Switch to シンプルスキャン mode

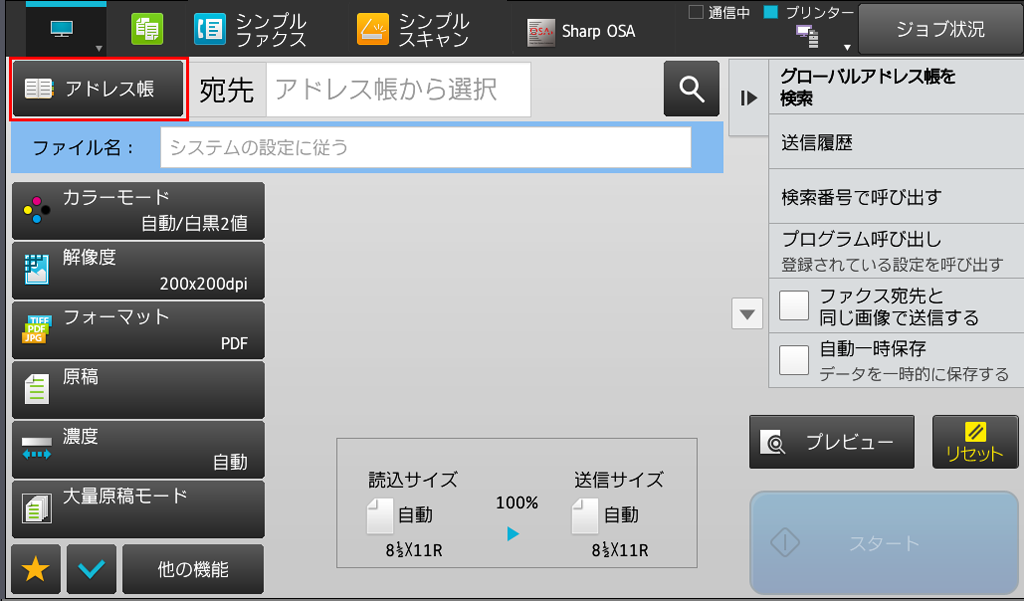413,30
